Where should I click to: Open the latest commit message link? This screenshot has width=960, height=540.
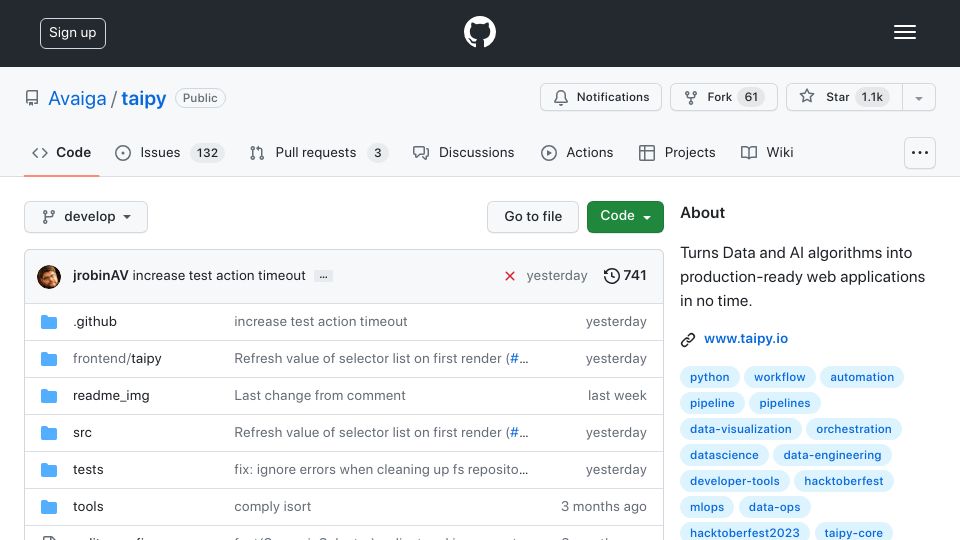point(219,276)
